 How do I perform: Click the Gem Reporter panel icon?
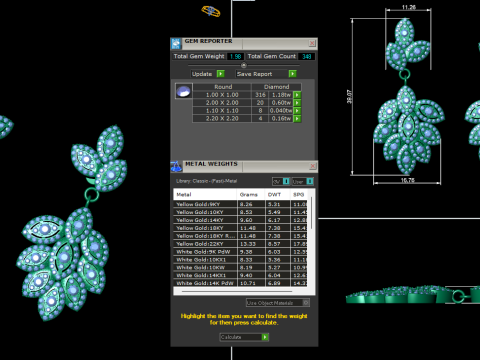[176, 43]
